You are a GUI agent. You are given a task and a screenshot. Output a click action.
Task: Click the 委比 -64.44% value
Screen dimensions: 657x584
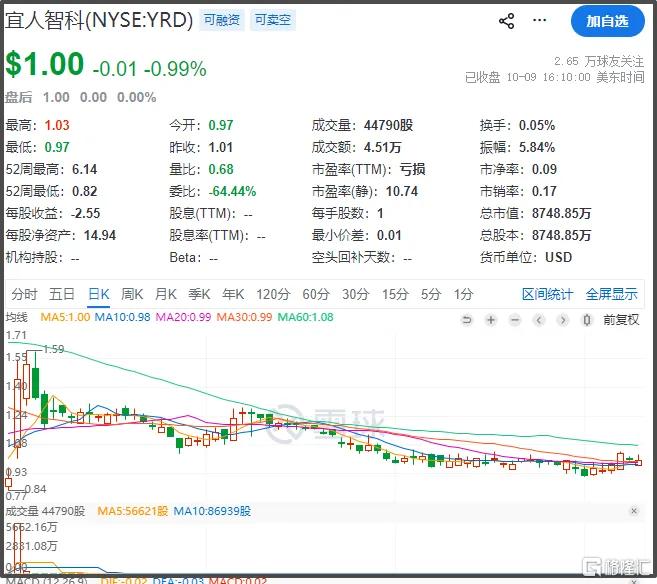tap(232, 191)
